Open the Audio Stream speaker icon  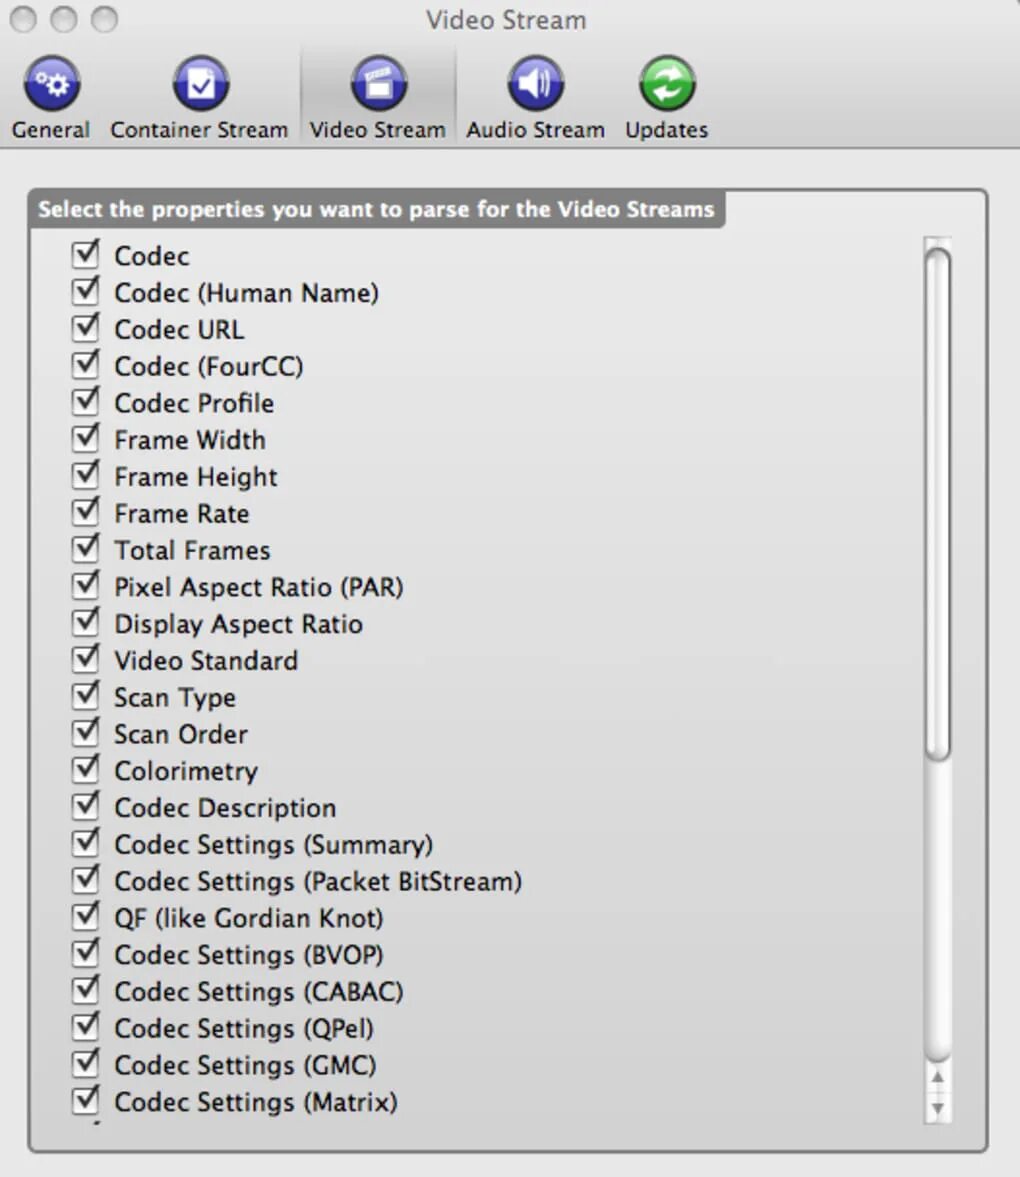535,83
